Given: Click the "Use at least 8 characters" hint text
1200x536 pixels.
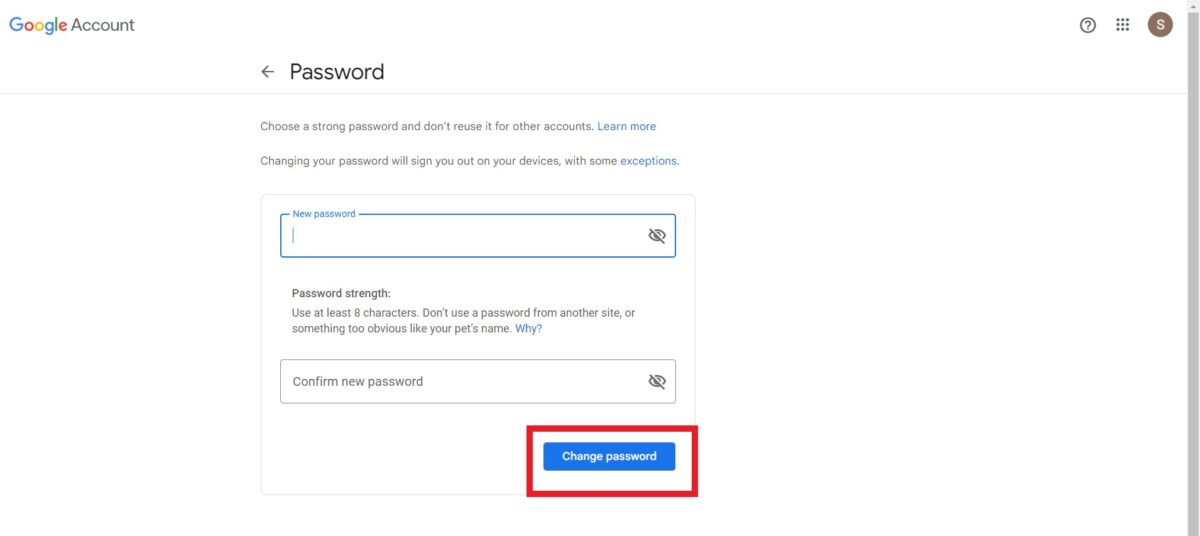Looking at the screenshot, I should [x=464, y=321].
